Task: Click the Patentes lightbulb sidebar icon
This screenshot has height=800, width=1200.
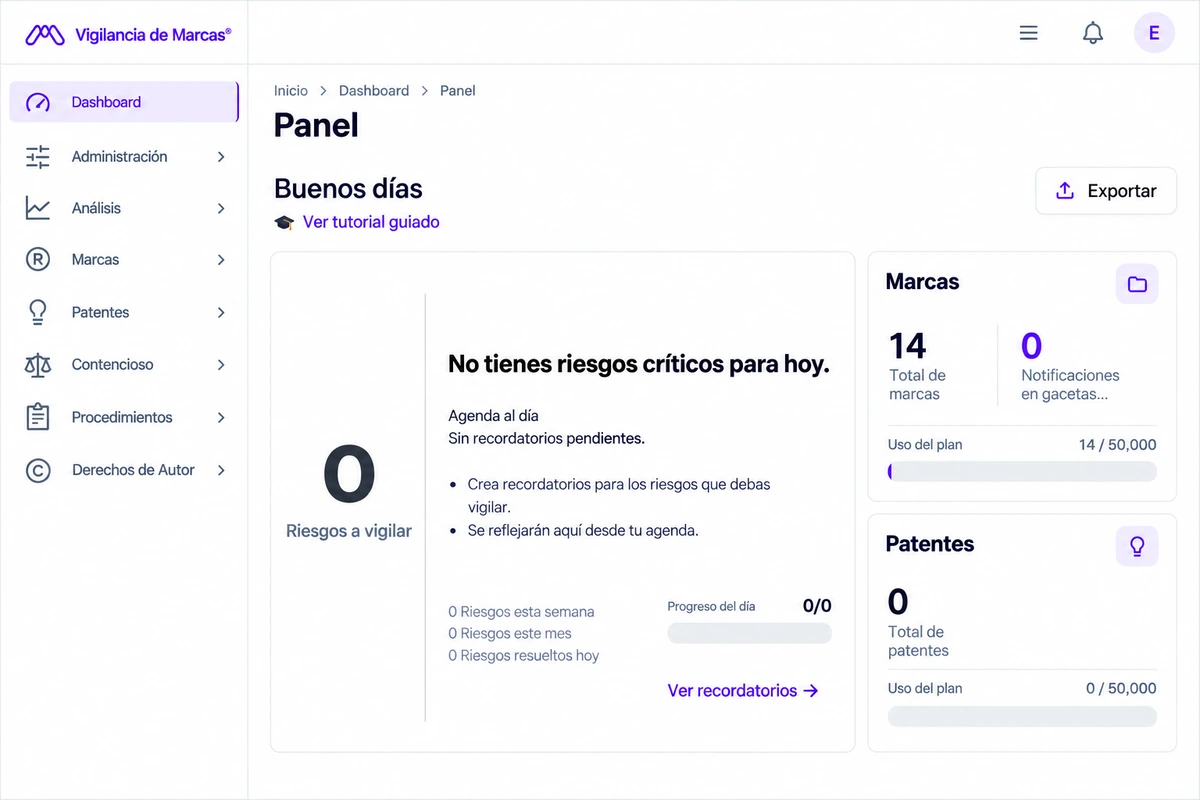Action: (38, 312)
